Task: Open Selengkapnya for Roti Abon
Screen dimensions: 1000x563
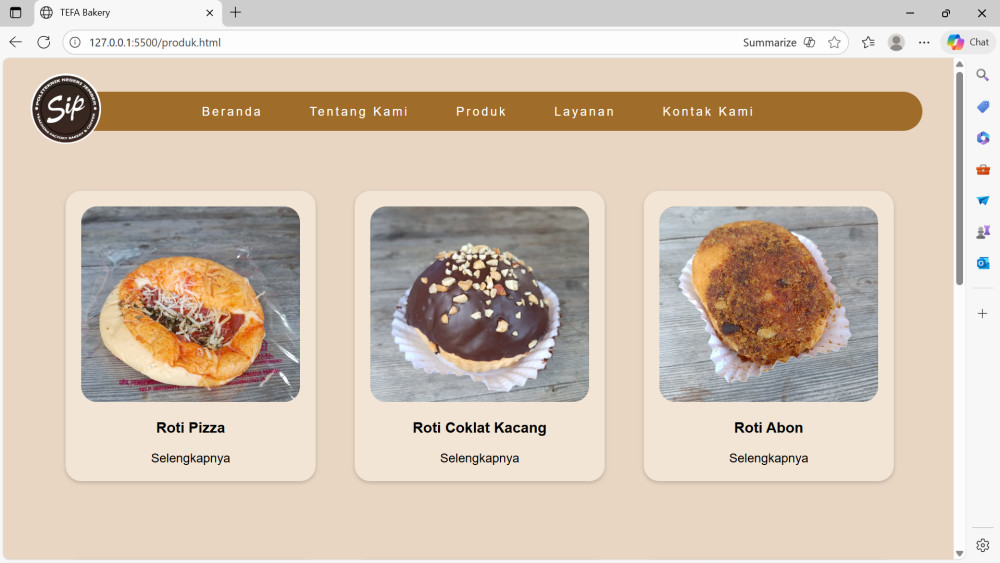Action: point(768,458)
